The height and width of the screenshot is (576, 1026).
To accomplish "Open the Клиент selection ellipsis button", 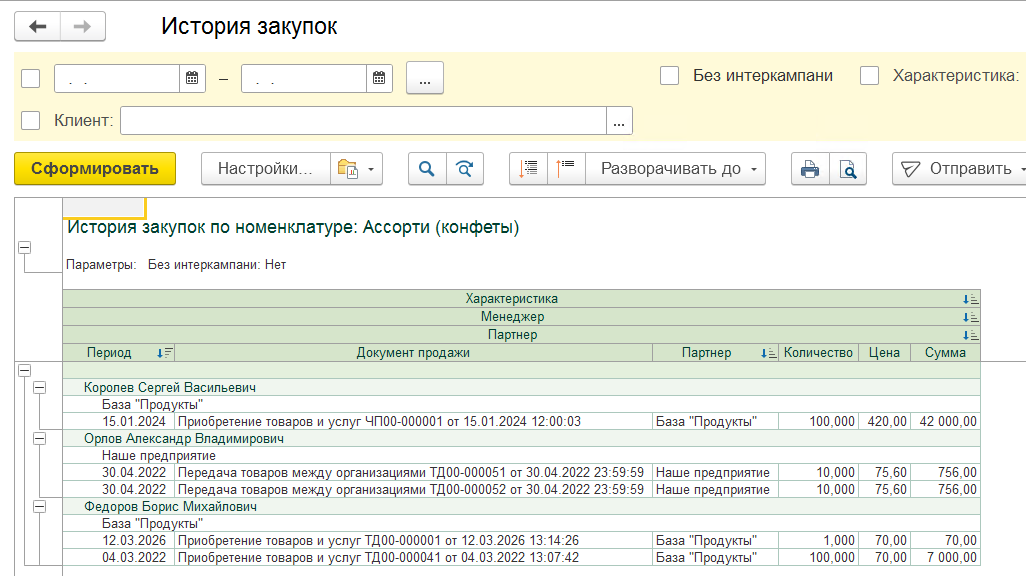I will [619, 121].
